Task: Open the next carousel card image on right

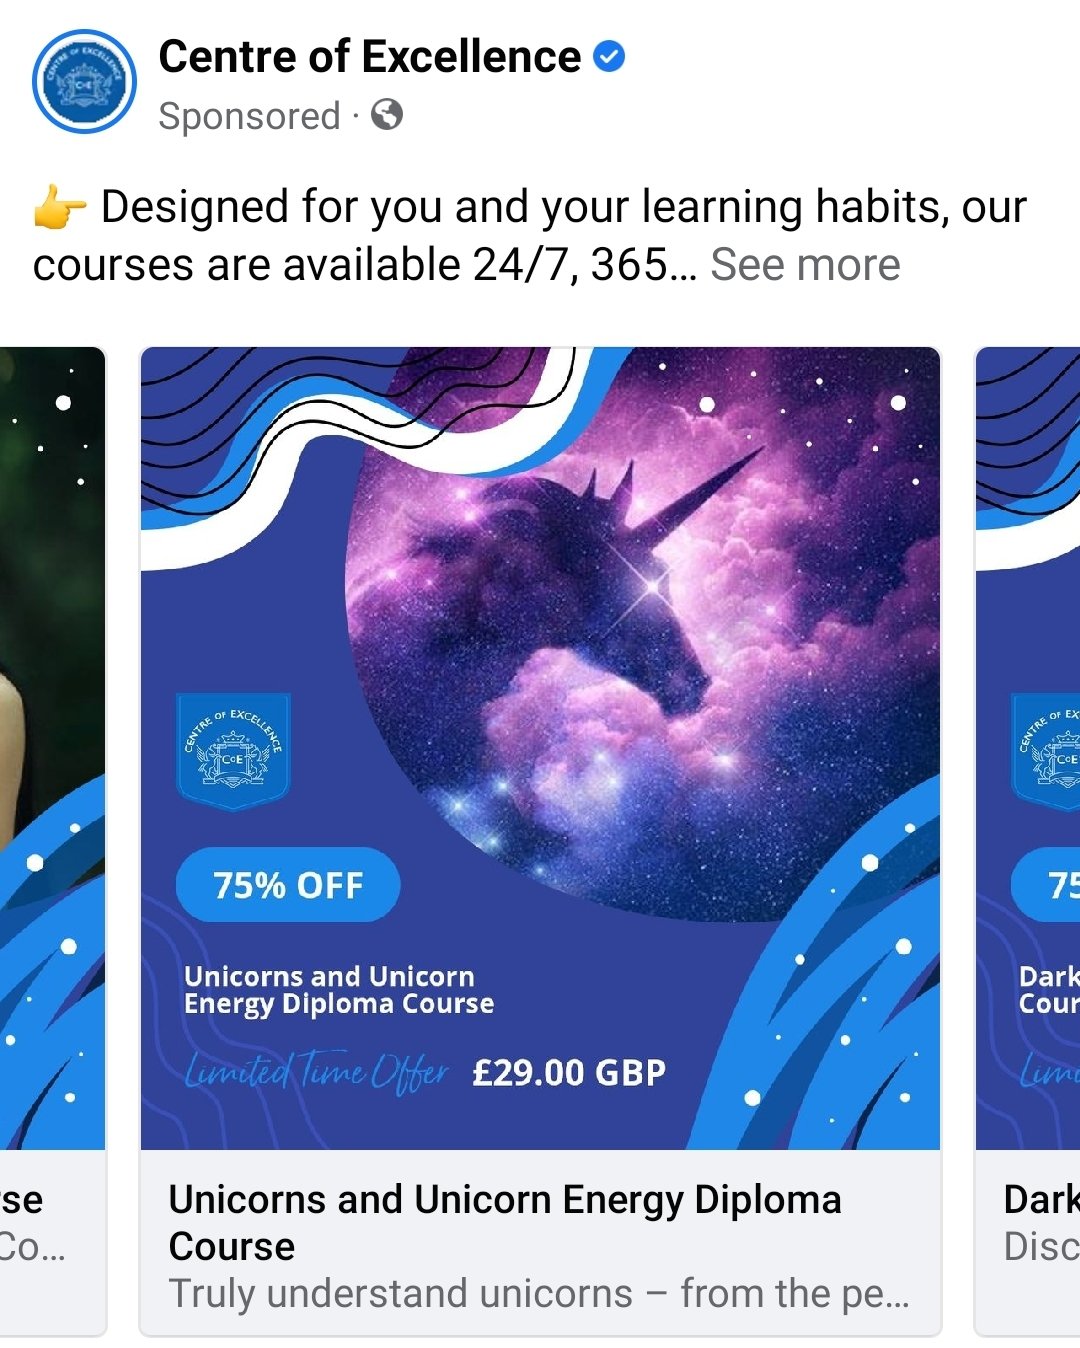Action: click(1028, 748)
